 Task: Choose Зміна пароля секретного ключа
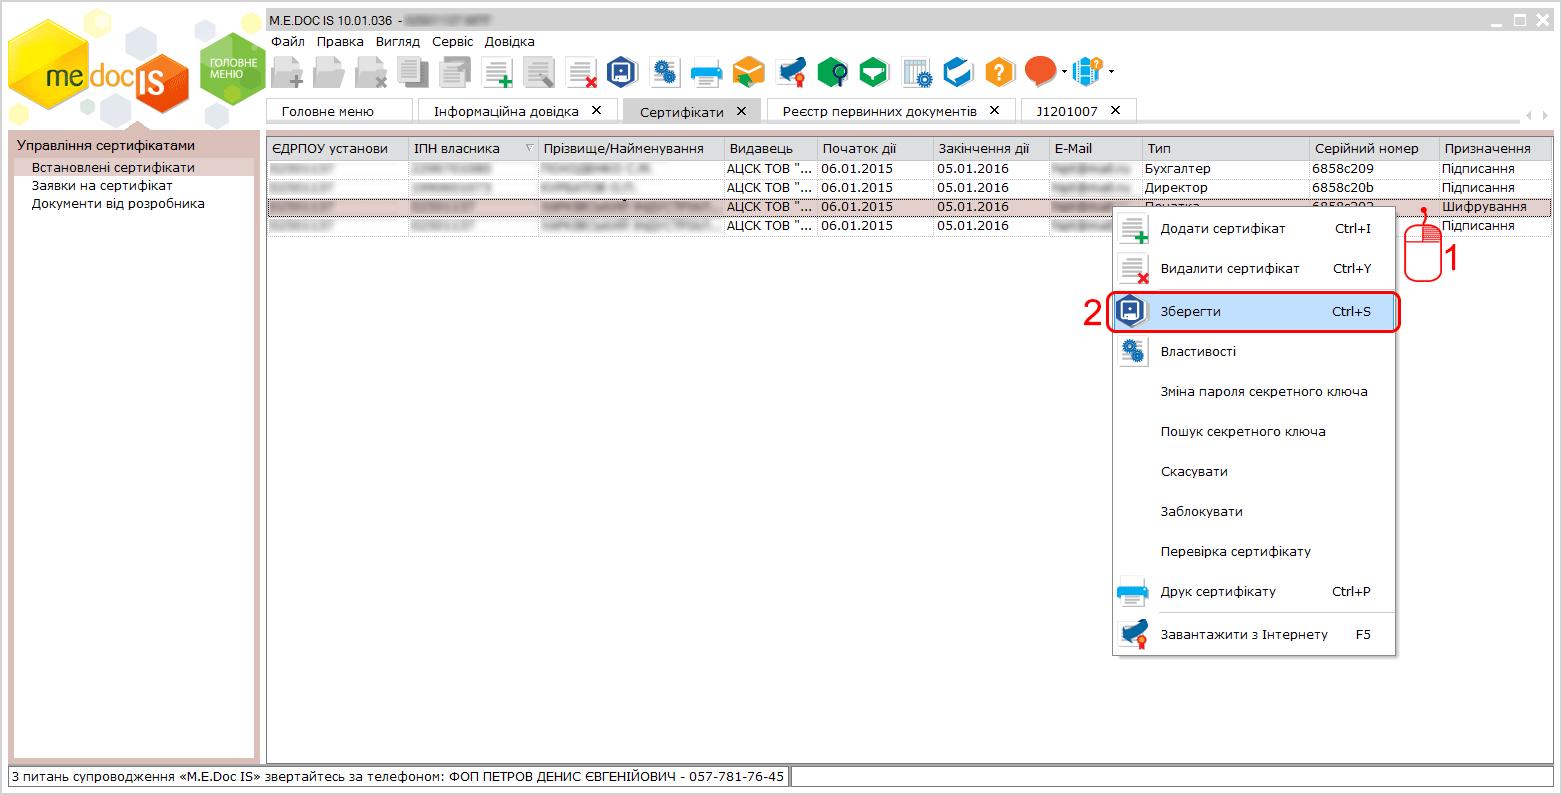coord(1254,392)
